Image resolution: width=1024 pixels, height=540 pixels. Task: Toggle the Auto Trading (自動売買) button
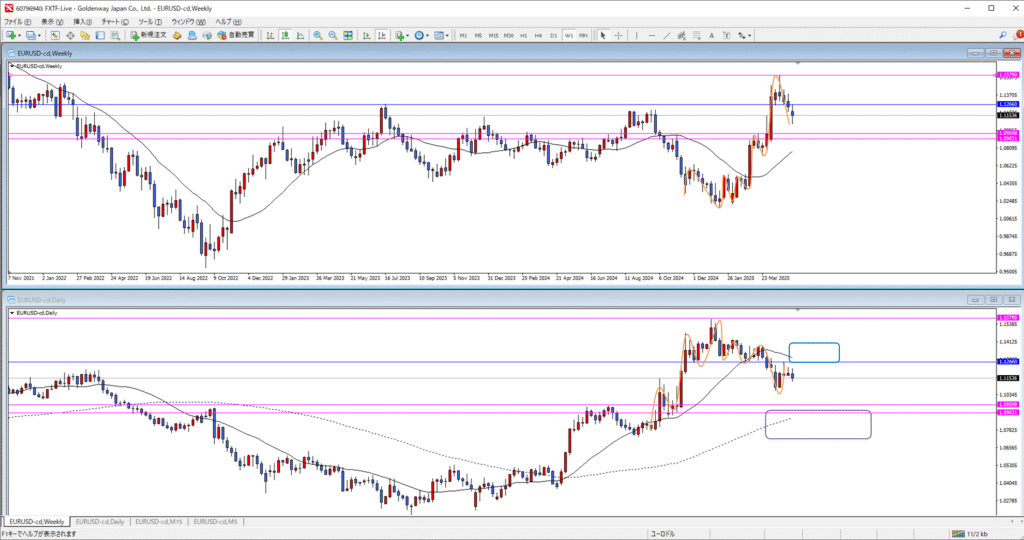click(x=235, y=35)
